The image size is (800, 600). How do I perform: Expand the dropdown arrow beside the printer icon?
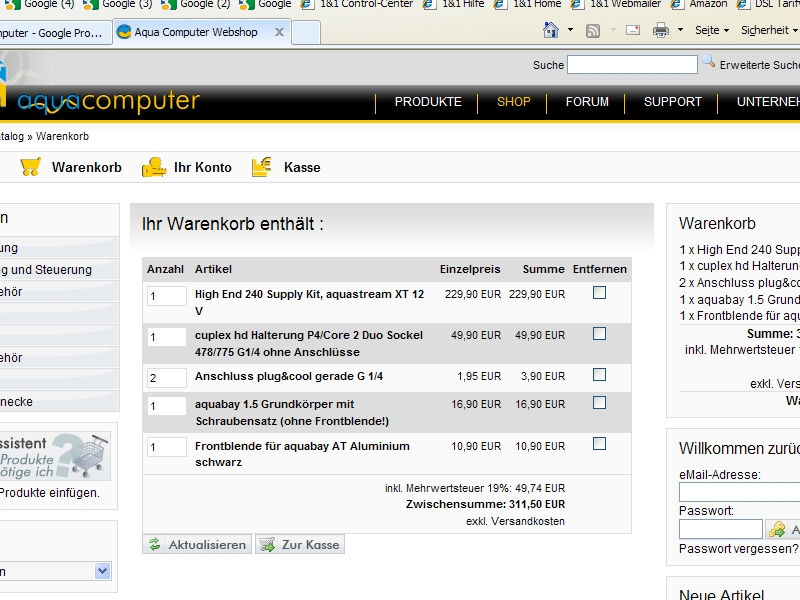[x=680, y=30]
